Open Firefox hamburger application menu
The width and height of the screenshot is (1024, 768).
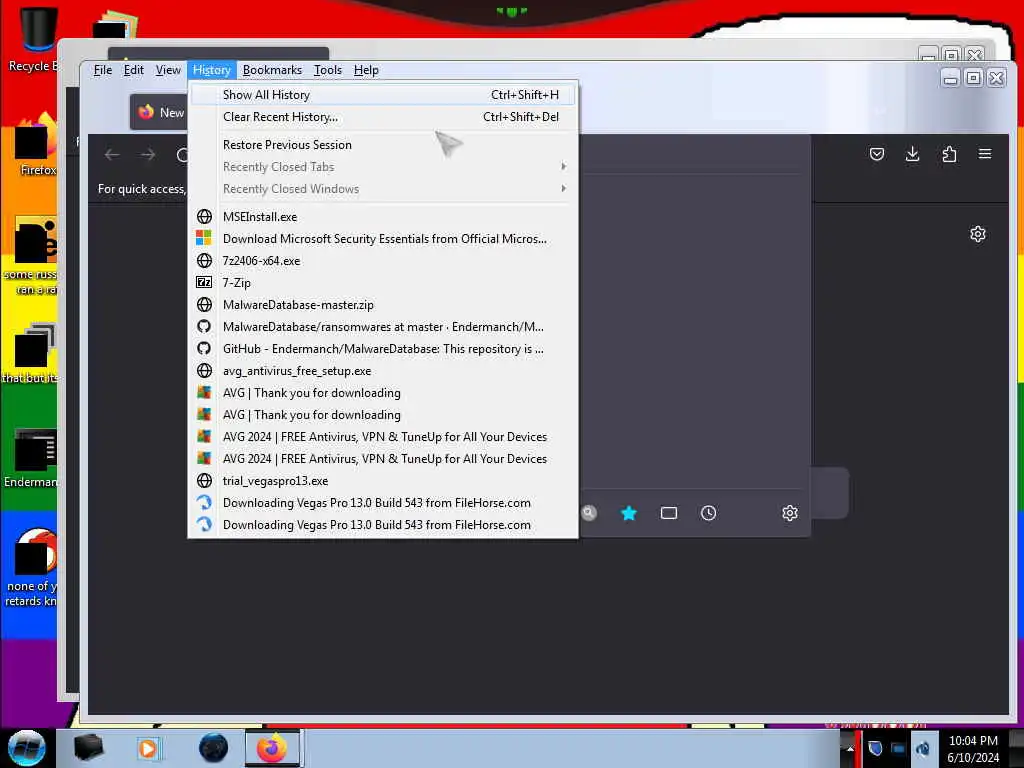coord(985,154)
